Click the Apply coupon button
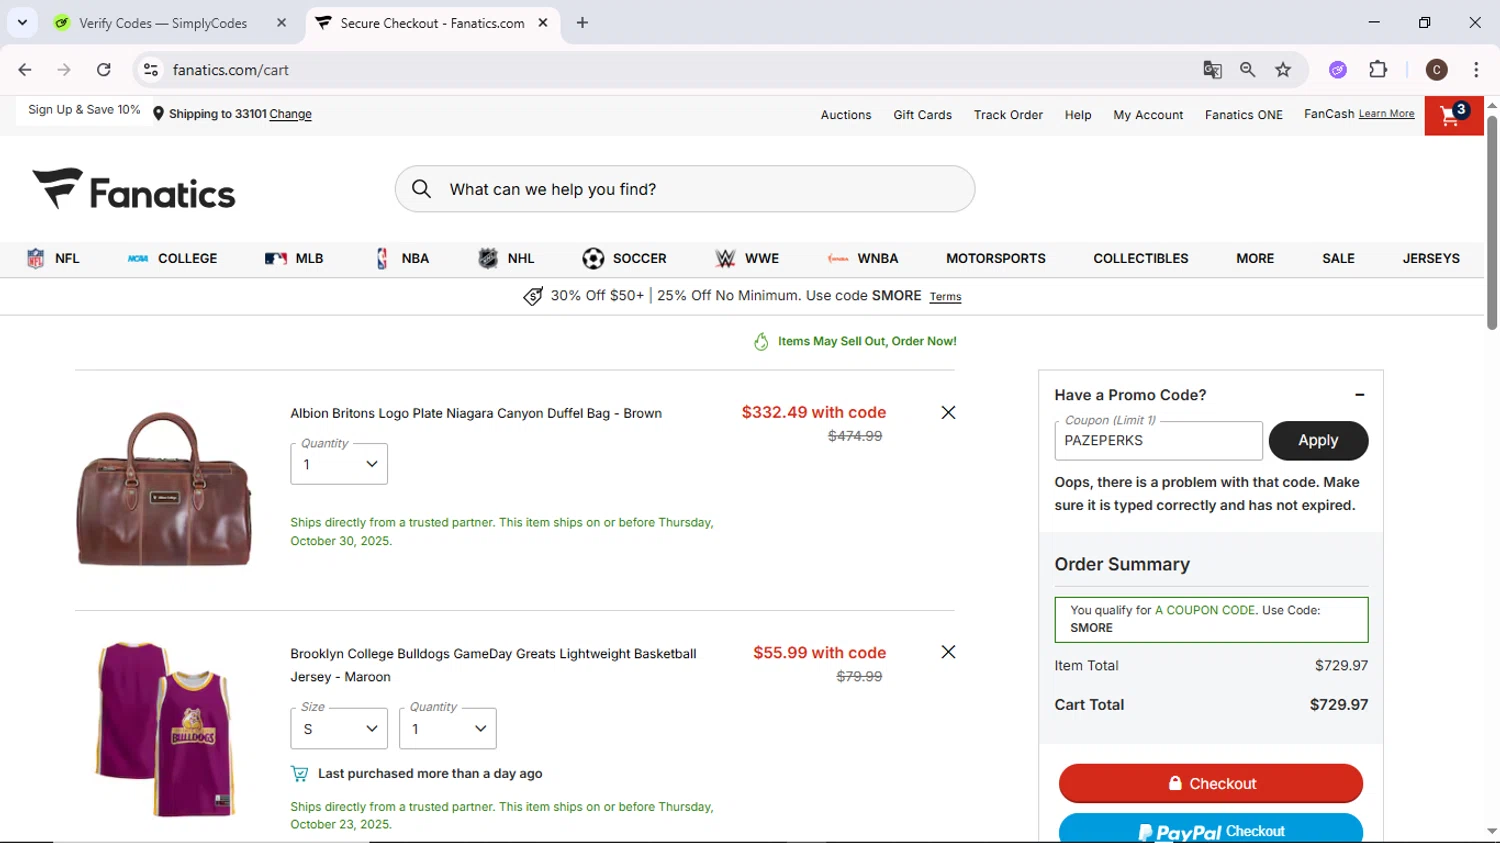Screen dimensions: 1500x843 1318,440
